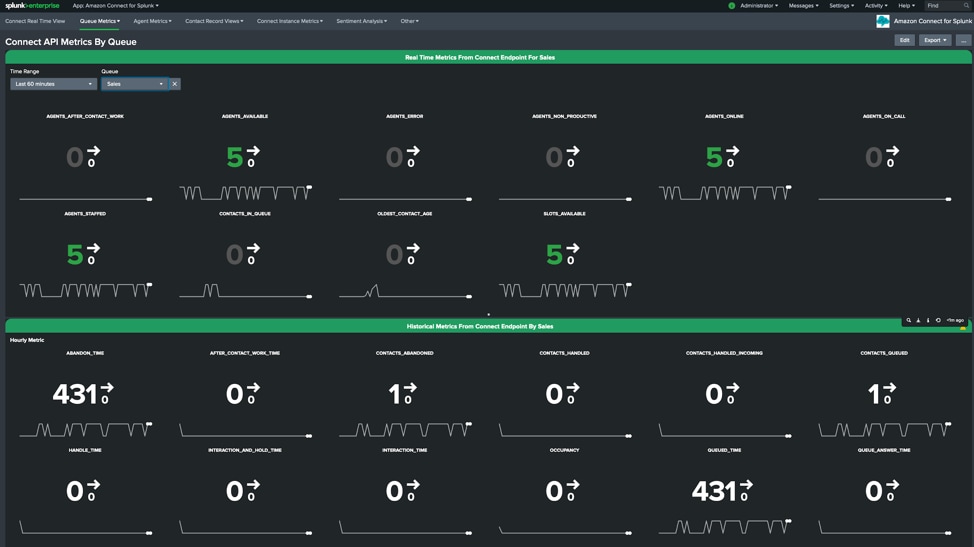Screen dimensions: 974x547
Task: Click the trend arrow under ABANDON_TIME
Action: coord(107,388)
